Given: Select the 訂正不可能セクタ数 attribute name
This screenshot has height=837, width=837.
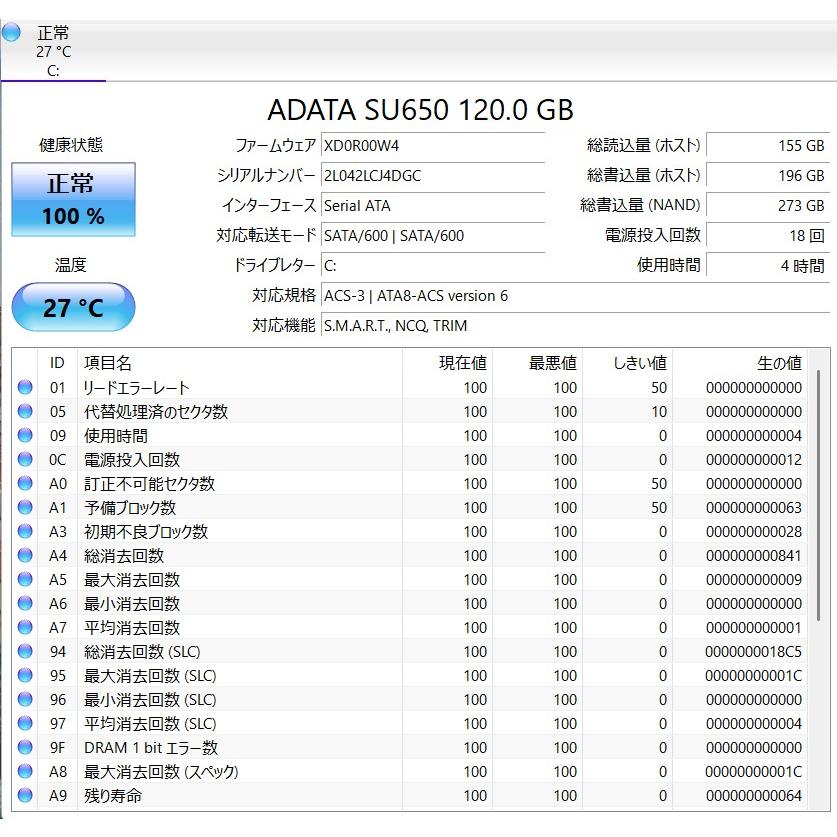Looking at the screenshot, I should coord(149,484).
